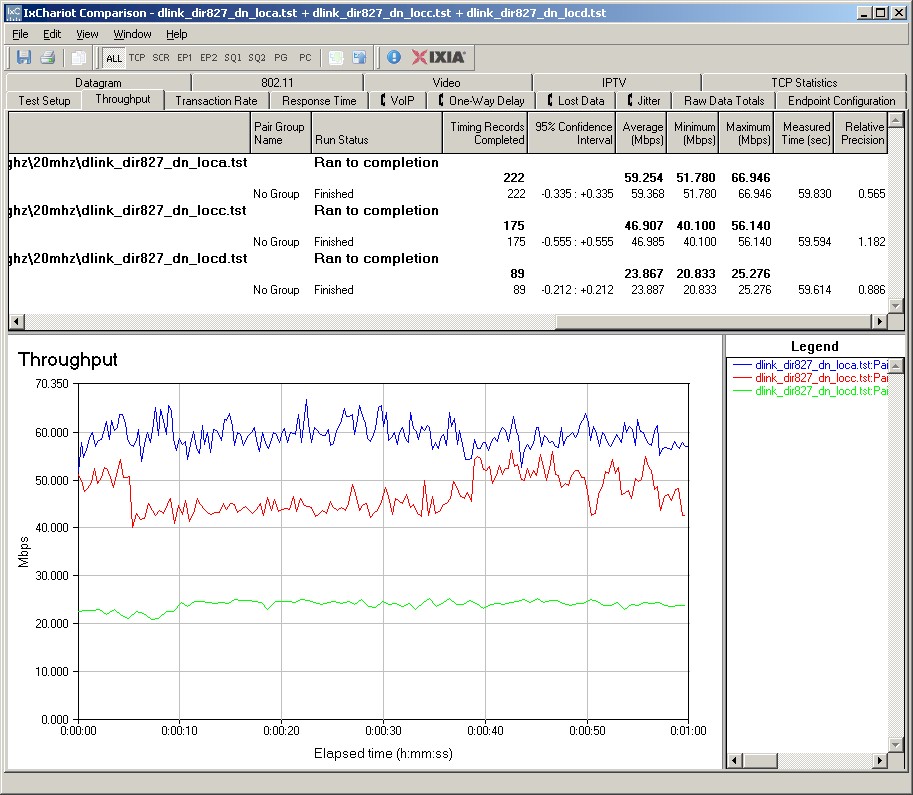Open the Edit menu
The image size is (913, 795).
click(52, 34)
